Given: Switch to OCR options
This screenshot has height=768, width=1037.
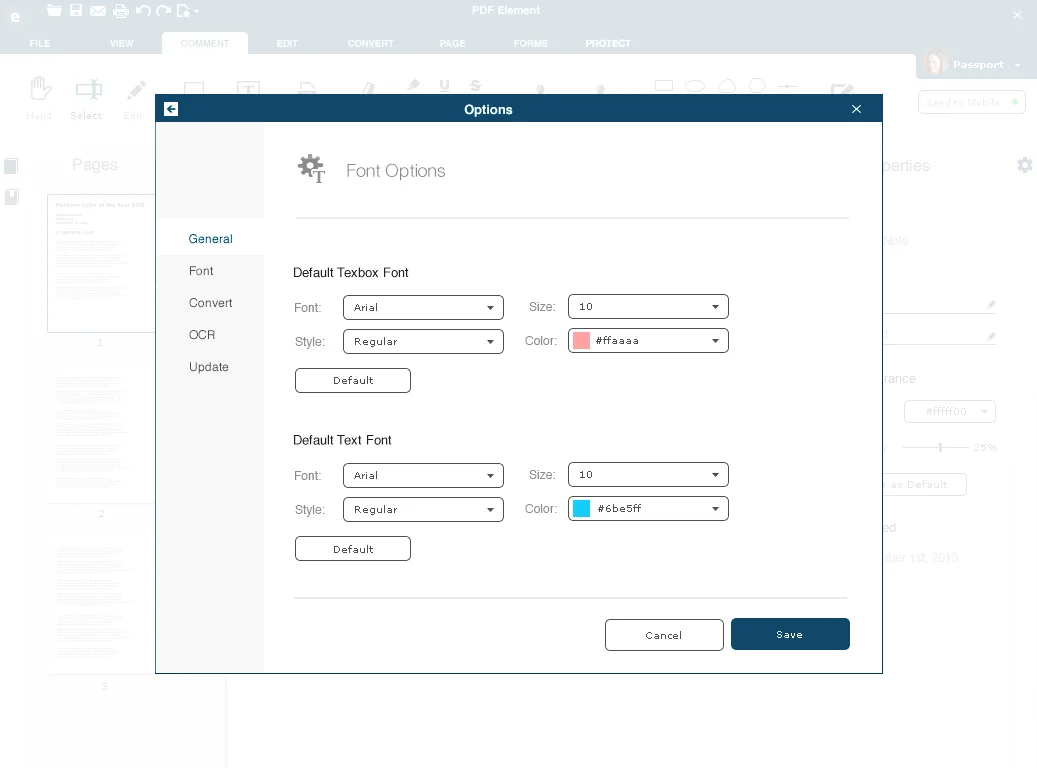Looking at the screenshot, I should [x=202, y=335].
